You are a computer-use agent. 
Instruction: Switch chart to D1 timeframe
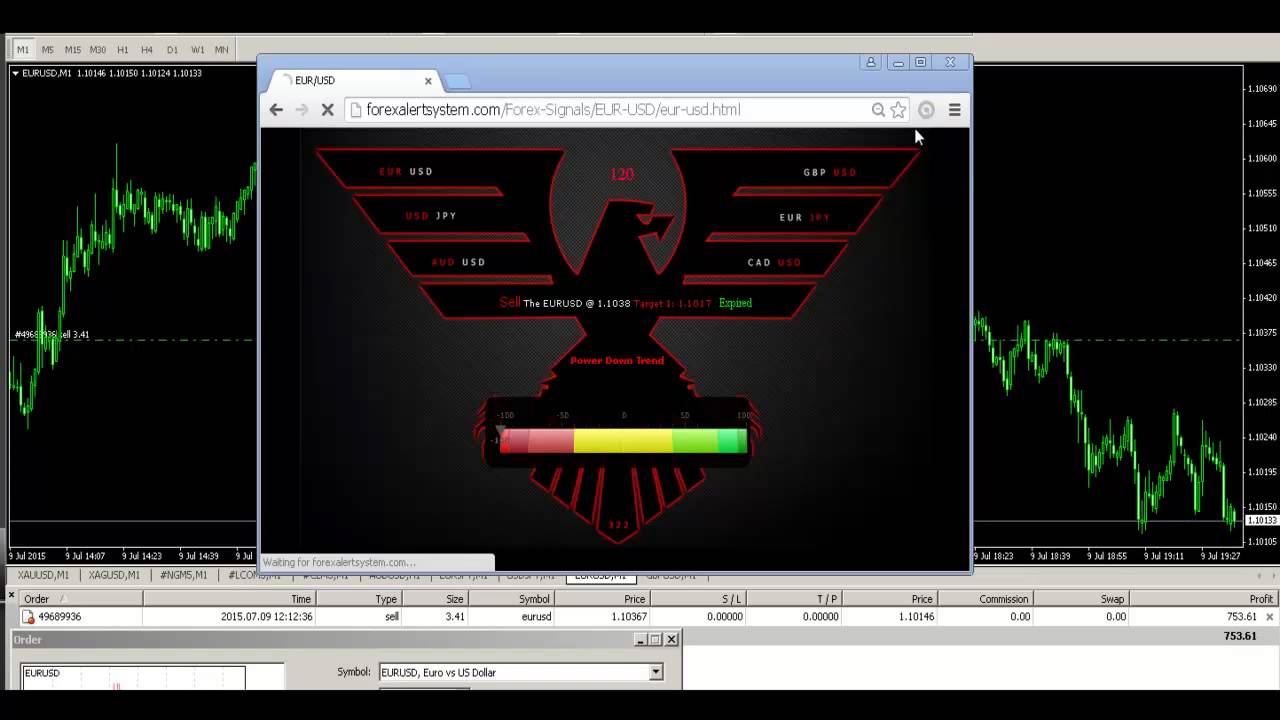(172, 49)
